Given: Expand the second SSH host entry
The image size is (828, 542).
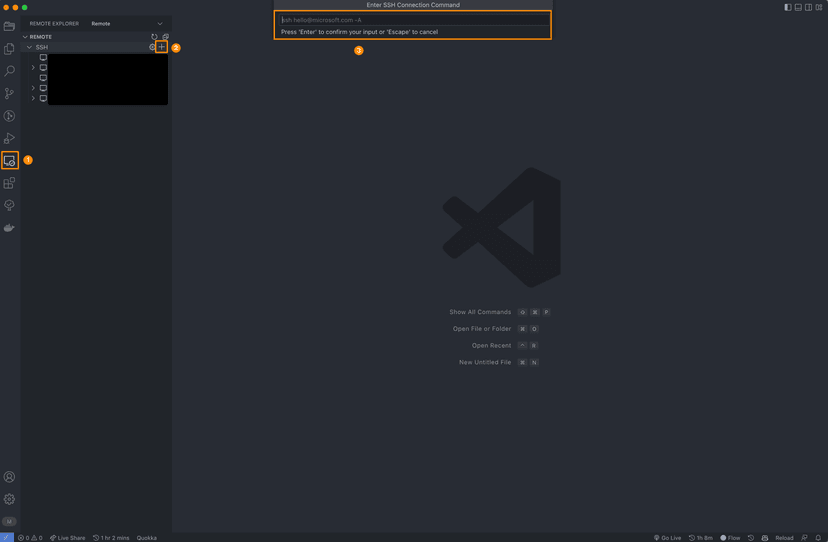Looking at the screenshot, I should point(33,68).
